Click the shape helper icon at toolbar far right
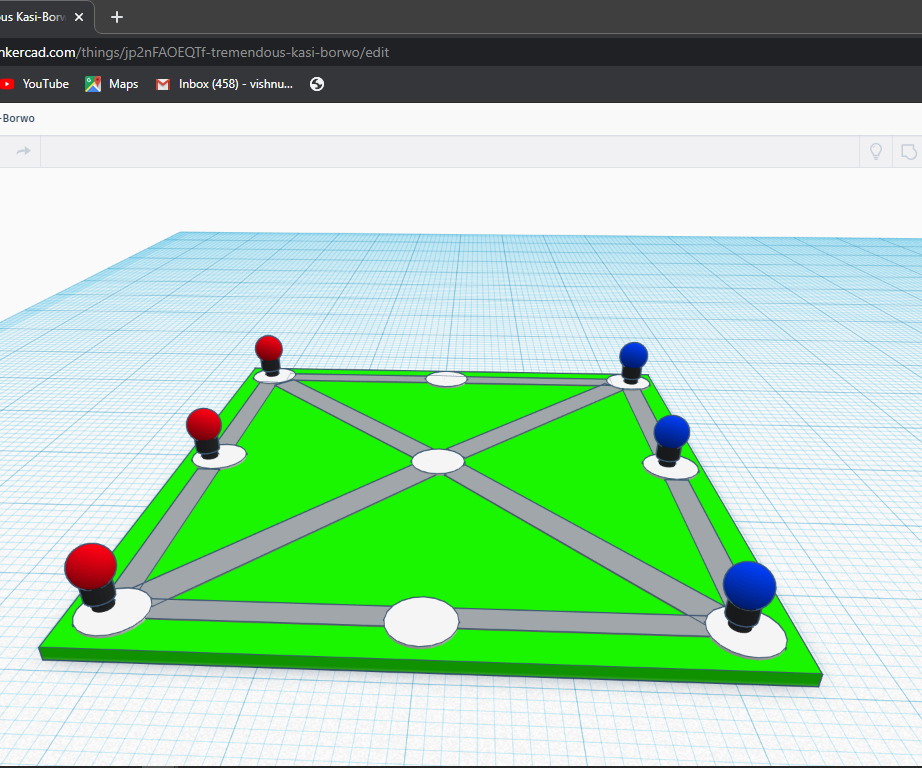Image resolution: width=922 pixels, height=768 pixels. pyautogui.click(x=907, y=151)
